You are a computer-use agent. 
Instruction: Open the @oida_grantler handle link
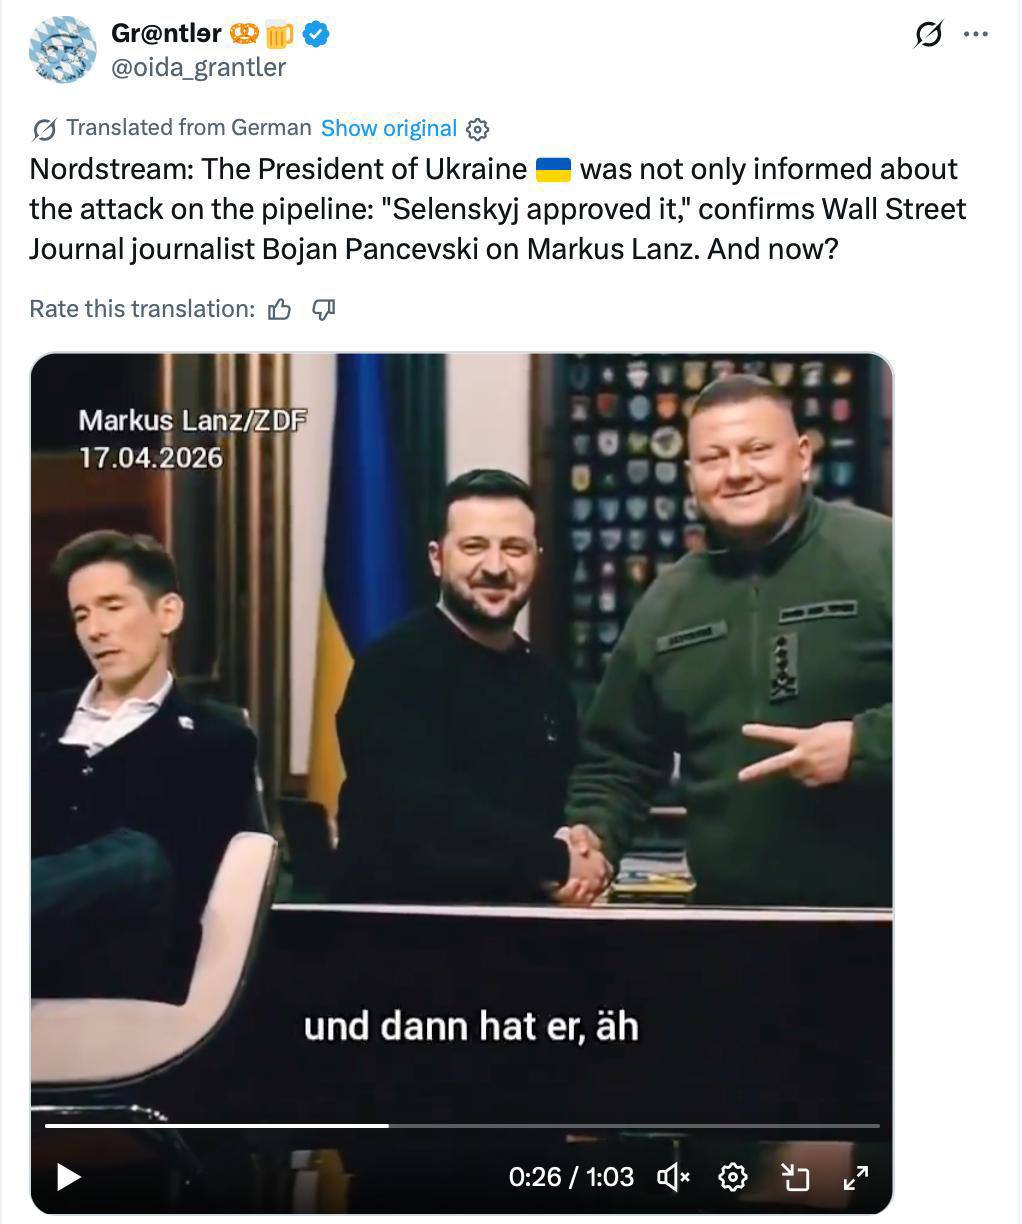(198, 67)
